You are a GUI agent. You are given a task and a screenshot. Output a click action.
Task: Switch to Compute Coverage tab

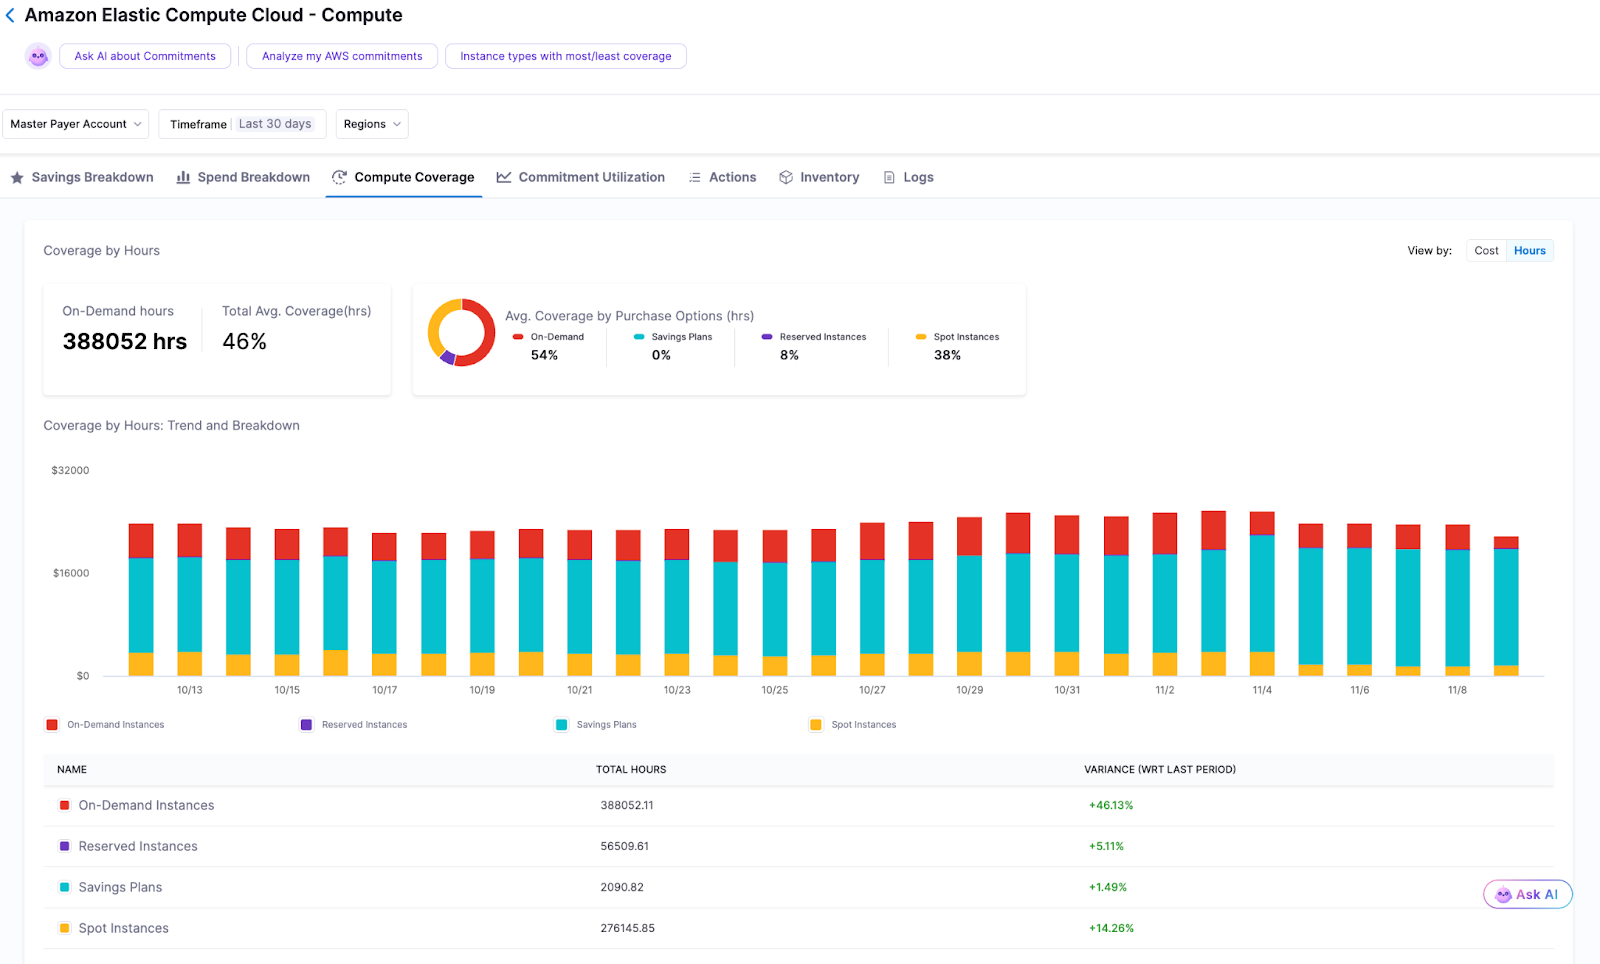404,178
